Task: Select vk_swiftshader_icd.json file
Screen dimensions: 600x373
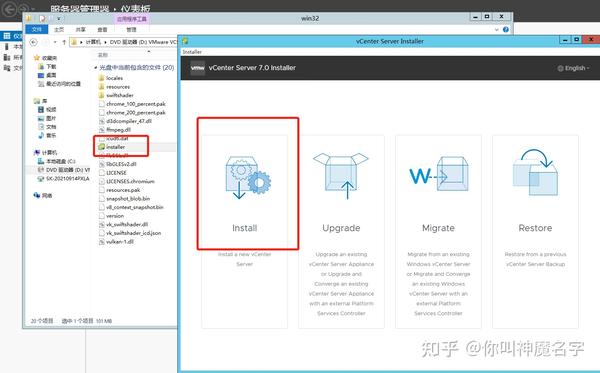Action: (130, 233)
